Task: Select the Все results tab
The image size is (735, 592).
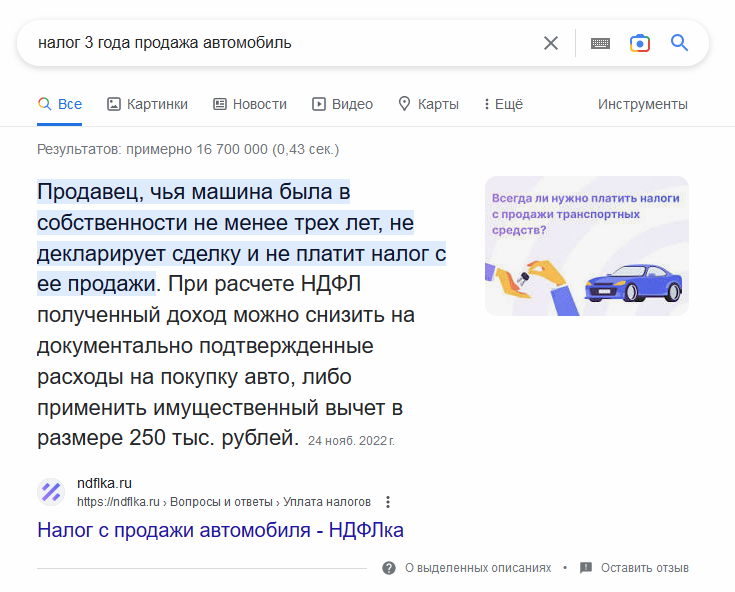Action: click(x=60, y=104)
